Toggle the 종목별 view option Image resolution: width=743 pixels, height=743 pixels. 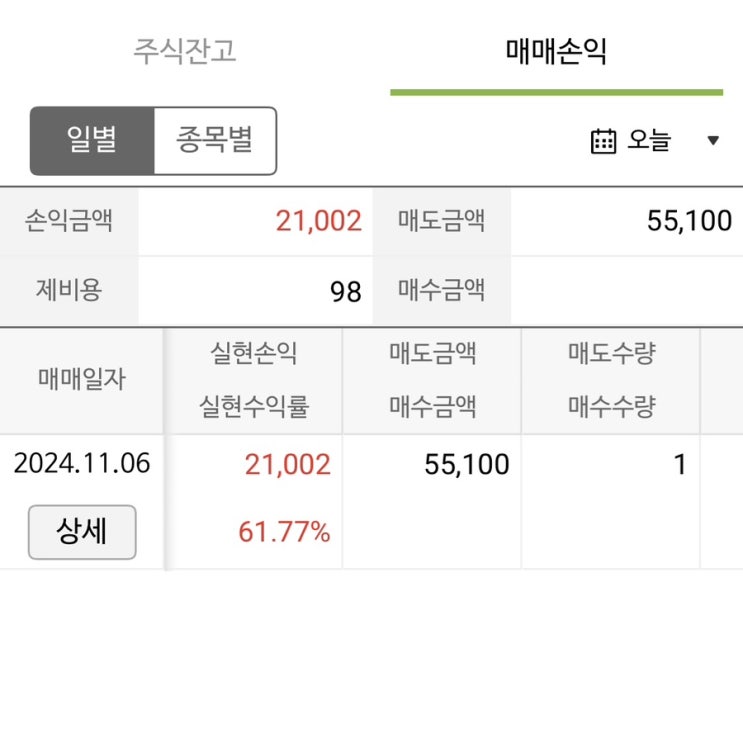(214, 140)
